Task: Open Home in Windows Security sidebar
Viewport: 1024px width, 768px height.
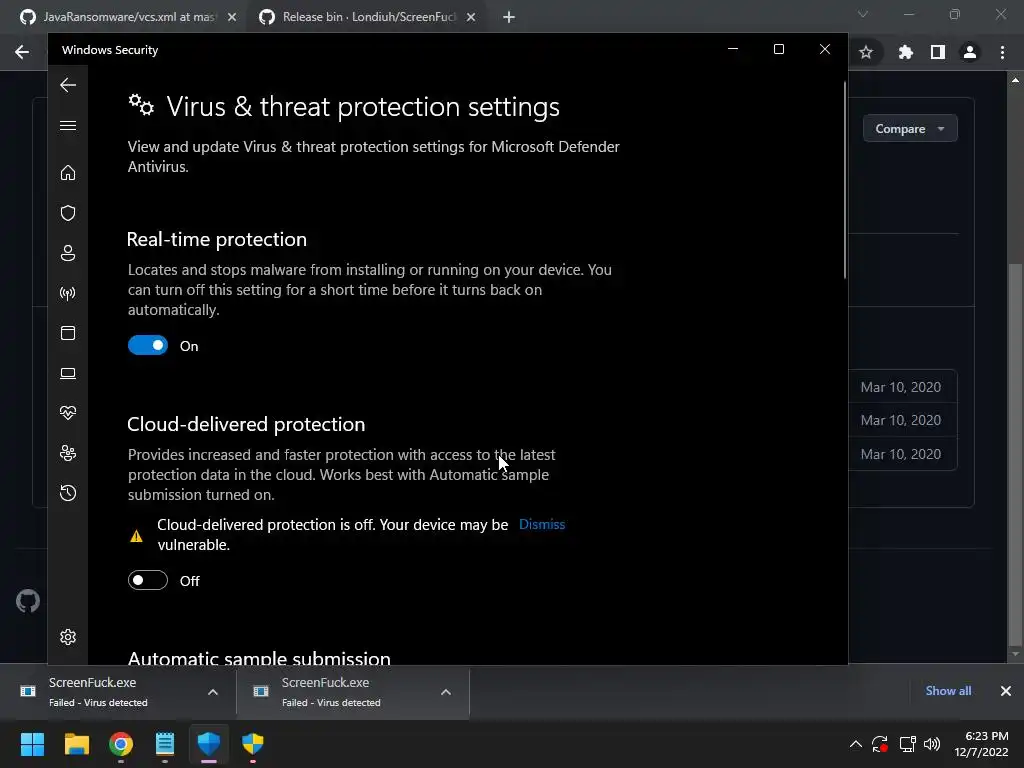Action: [x=68, y=172]
